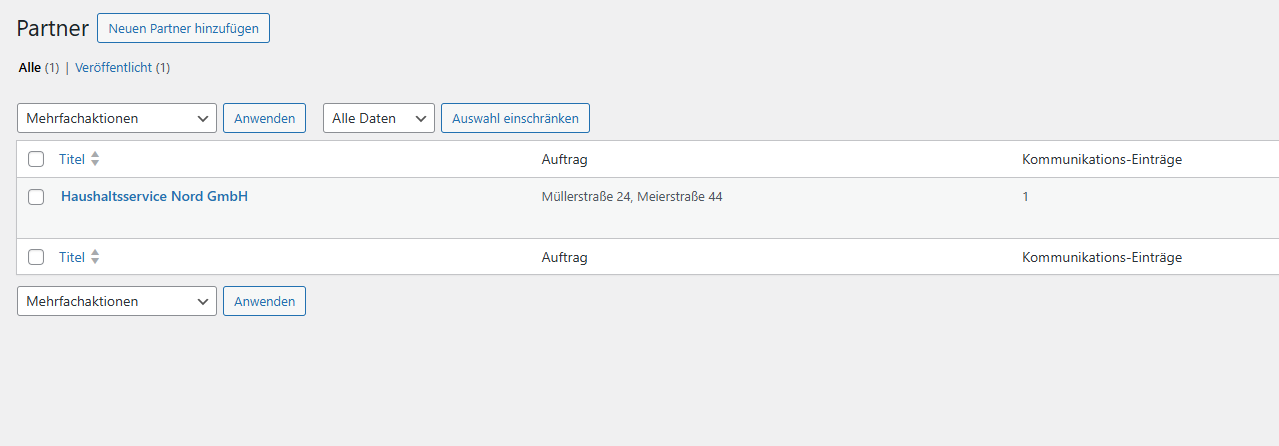Tick the select-all checkbox in the table footer
The width and height of the screenshot is (1279, 446).
[36, 257]
